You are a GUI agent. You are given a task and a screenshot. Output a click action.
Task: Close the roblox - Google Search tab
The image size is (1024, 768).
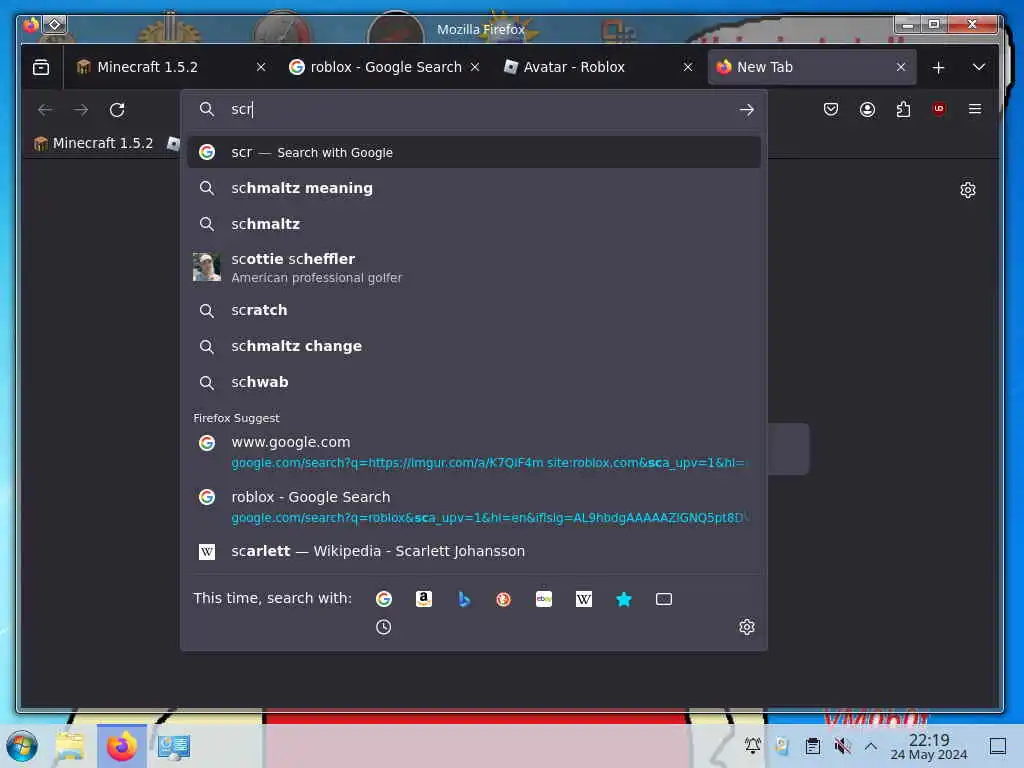click(475, 67)
